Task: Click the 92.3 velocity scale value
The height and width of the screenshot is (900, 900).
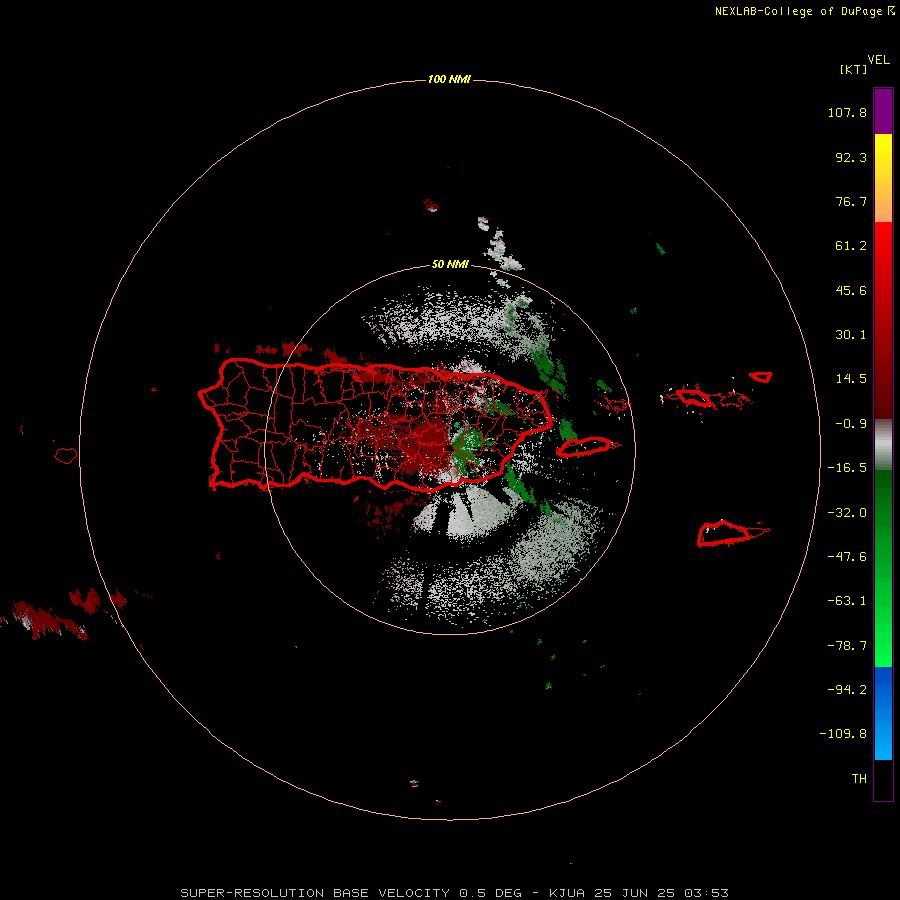Action: tap(851, 157)
